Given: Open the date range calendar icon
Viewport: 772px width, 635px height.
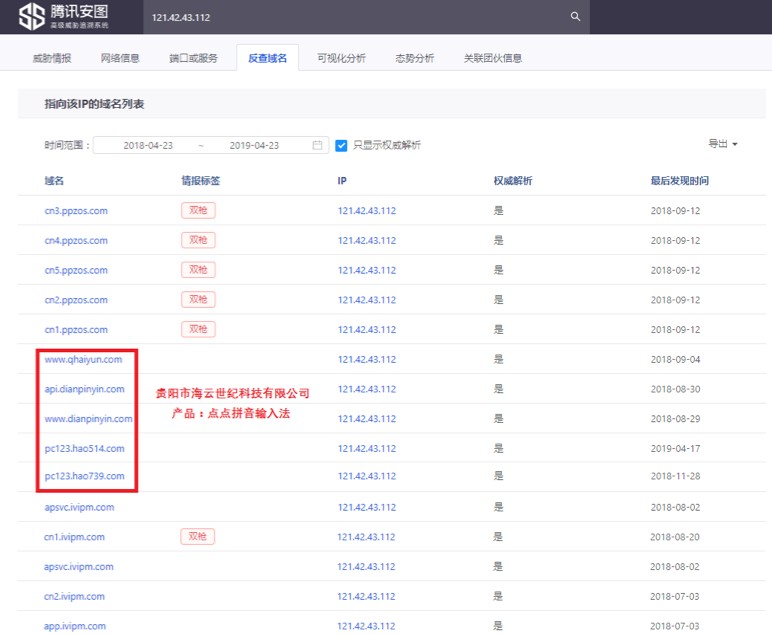Looking at the screenshot, I should 318,145.
